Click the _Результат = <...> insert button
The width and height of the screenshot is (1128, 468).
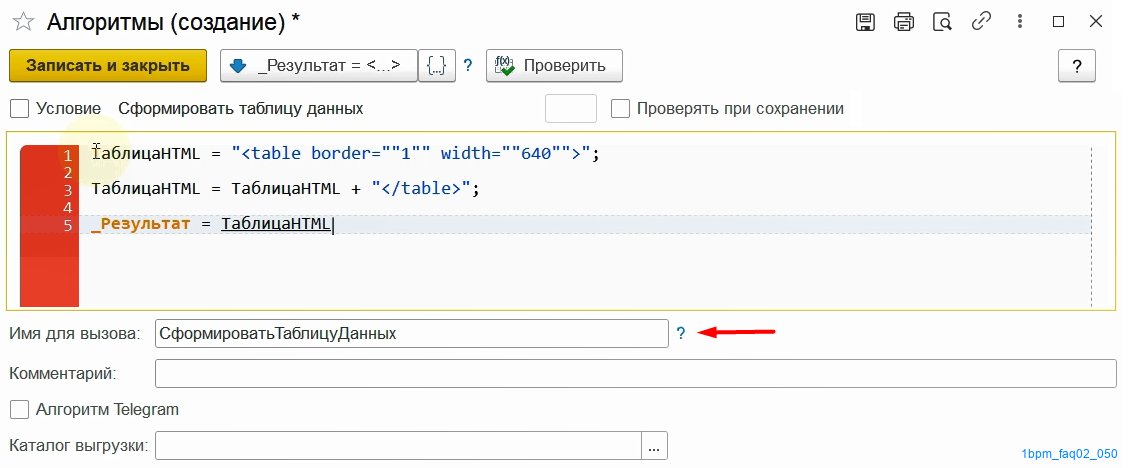click(318, 66)
